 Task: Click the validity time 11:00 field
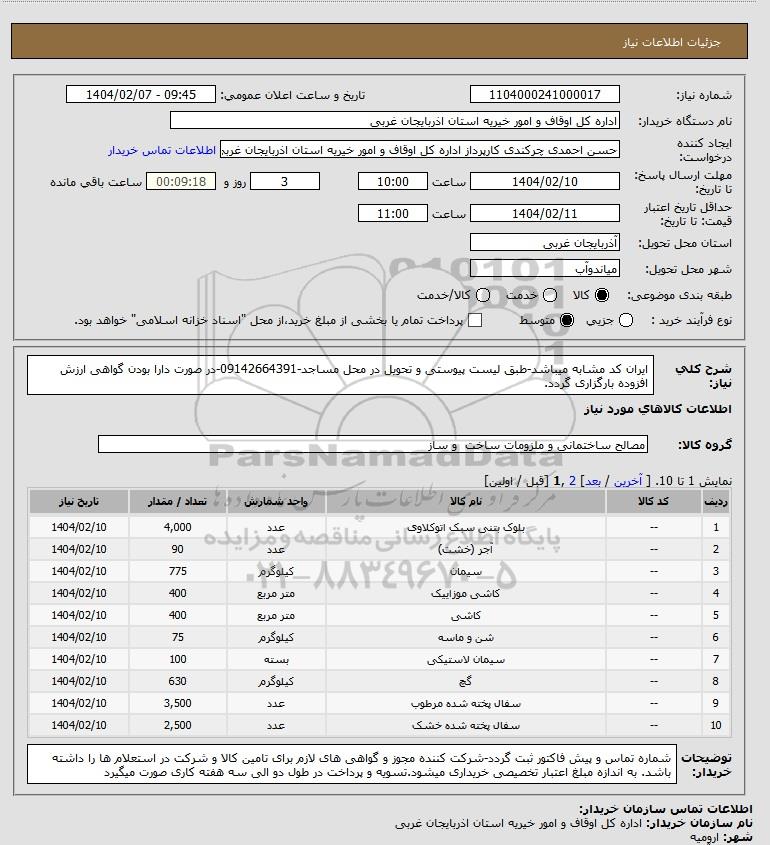(393, 213)
